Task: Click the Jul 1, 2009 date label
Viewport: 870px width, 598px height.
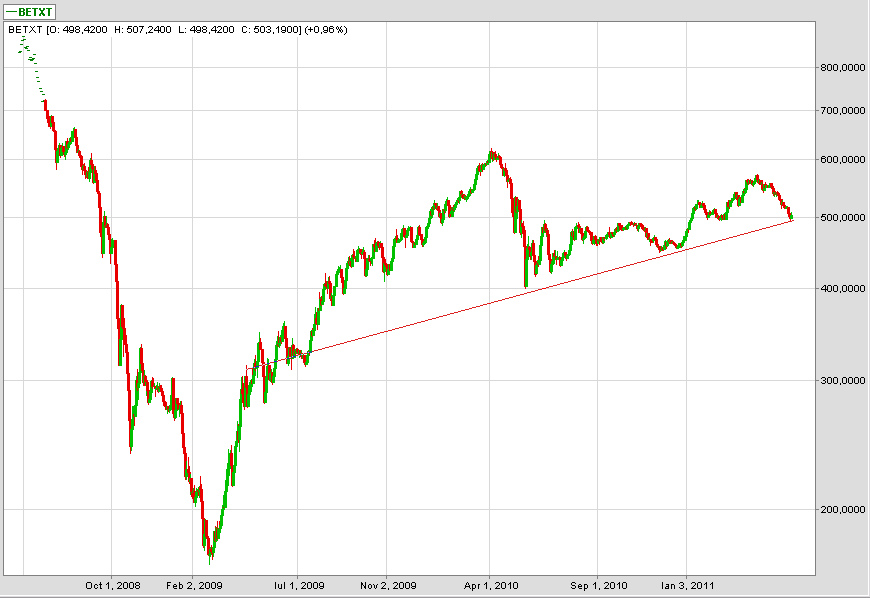Action: pyautogui.click(x=299, y=585)
